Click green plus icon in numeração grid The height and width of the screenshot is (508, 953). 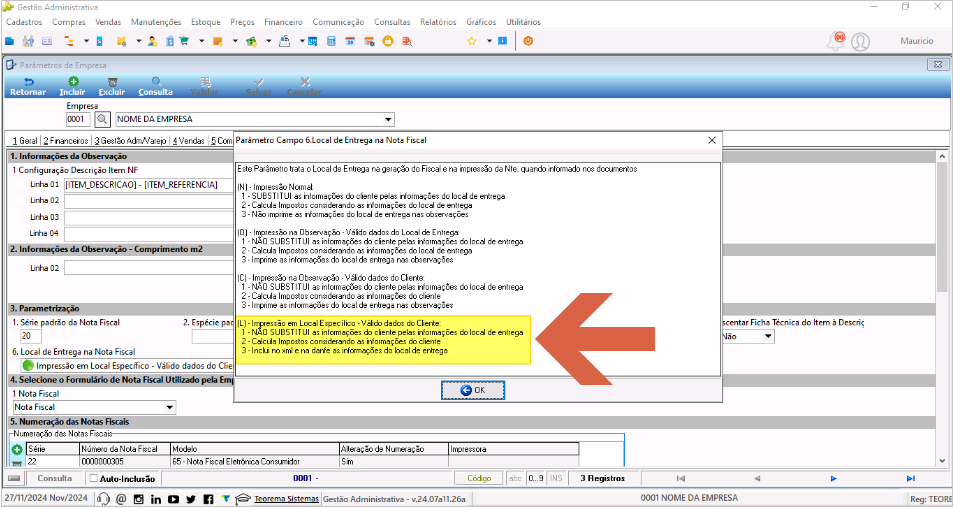(x=17, y=450)
